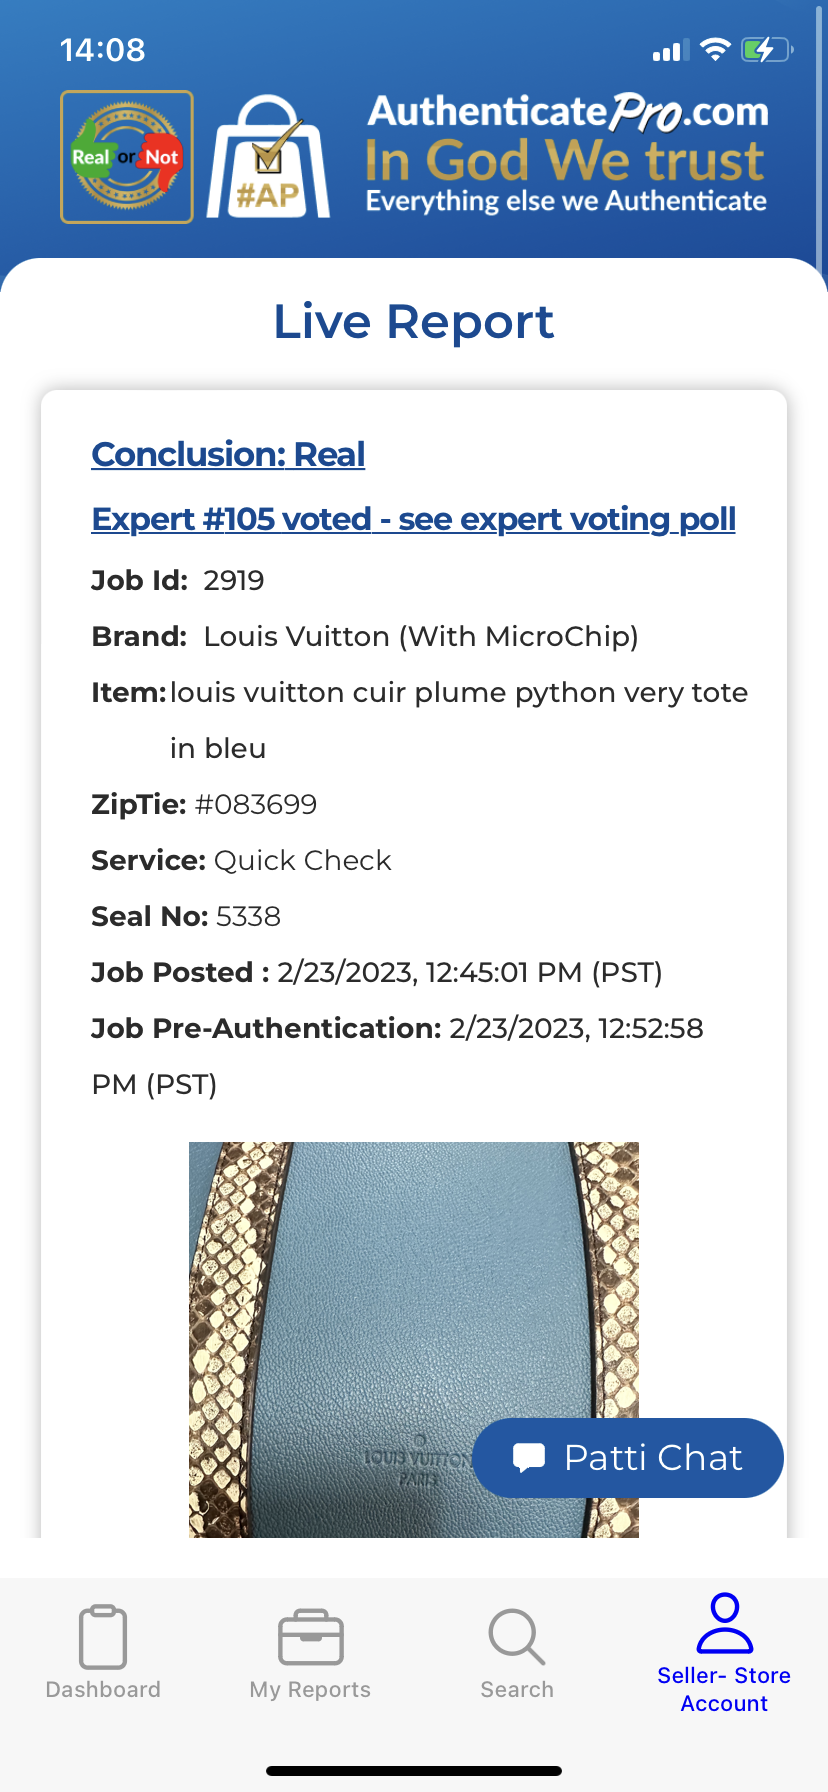Viewport: 828px width, 1792px height.
Task: Switch to the Dashboard tab
Action: pos(103,1653)
